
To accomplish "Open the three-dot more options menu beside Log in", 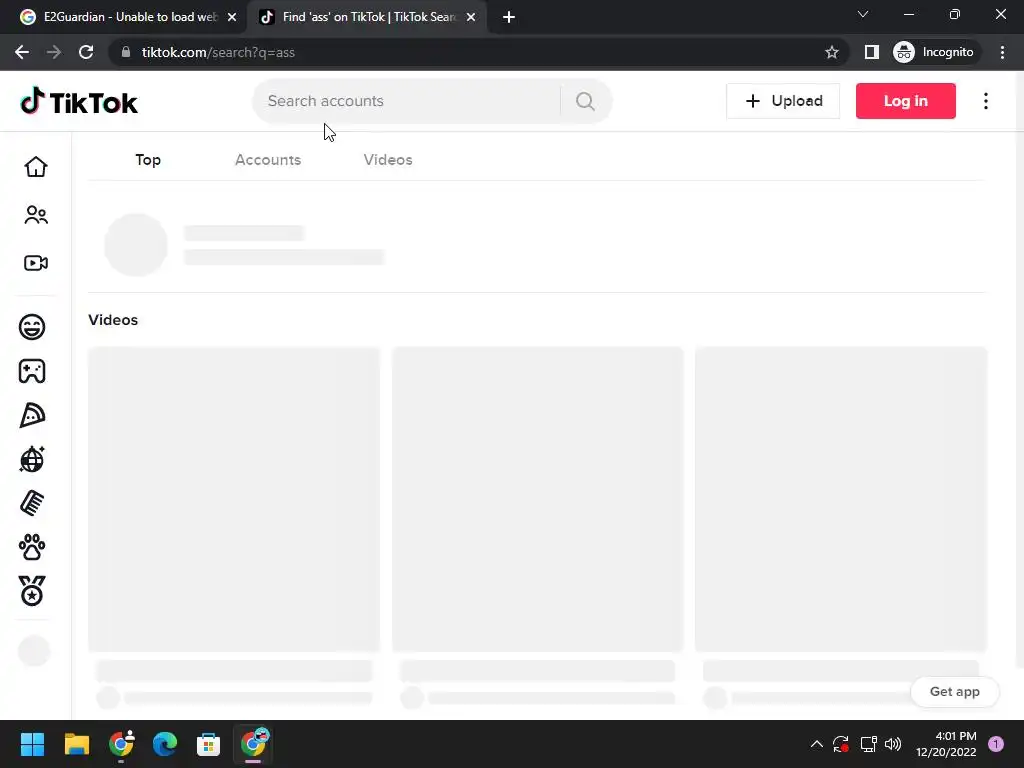I will (x=985, y=101).
